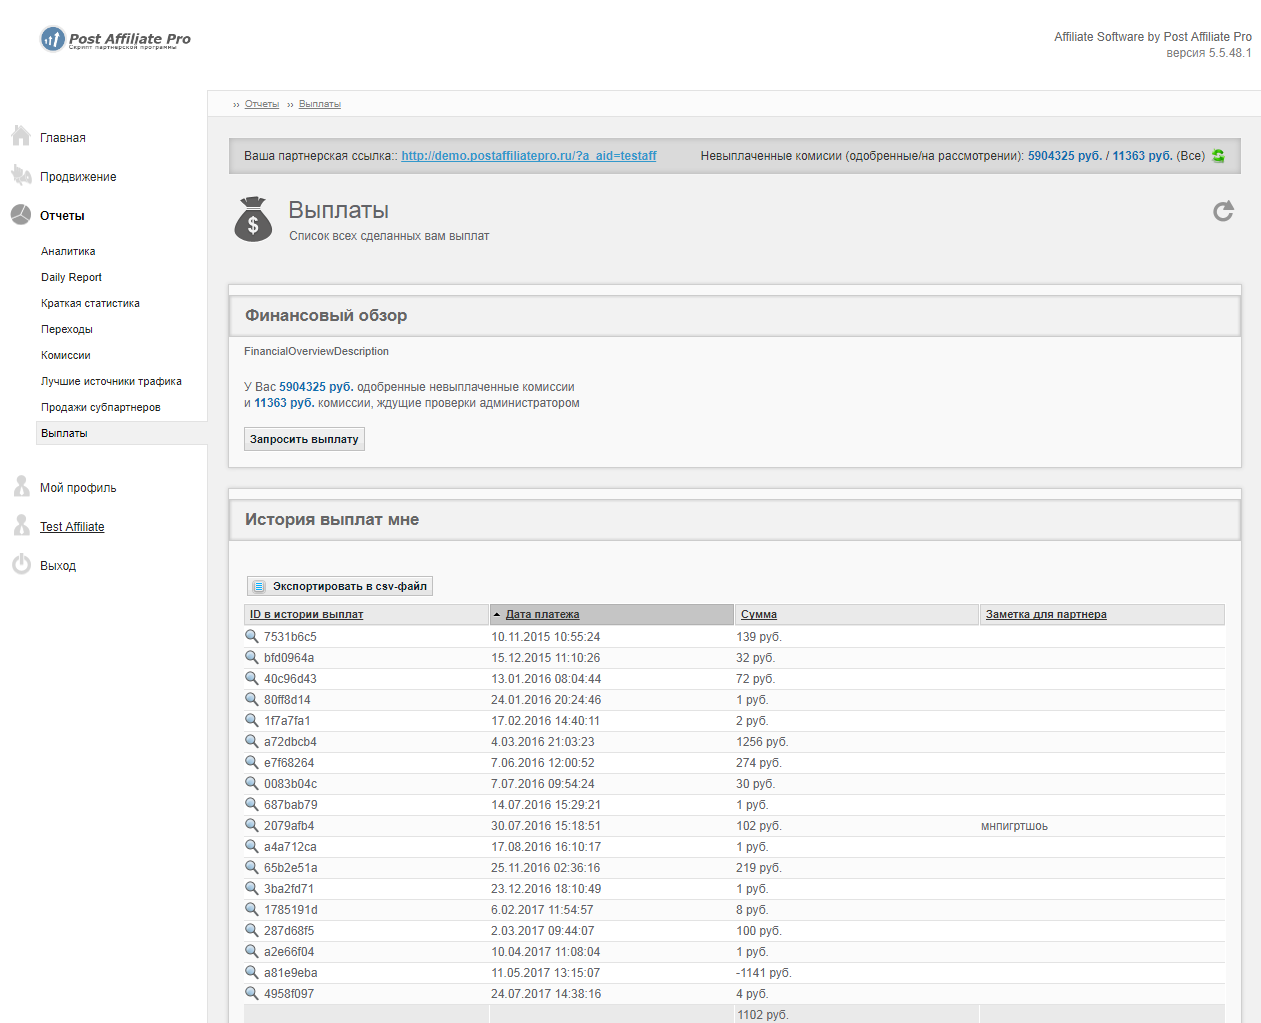Click Отчеты breadcrumb link
The height and width of the screenshot is (1023, 1261).
261,104
